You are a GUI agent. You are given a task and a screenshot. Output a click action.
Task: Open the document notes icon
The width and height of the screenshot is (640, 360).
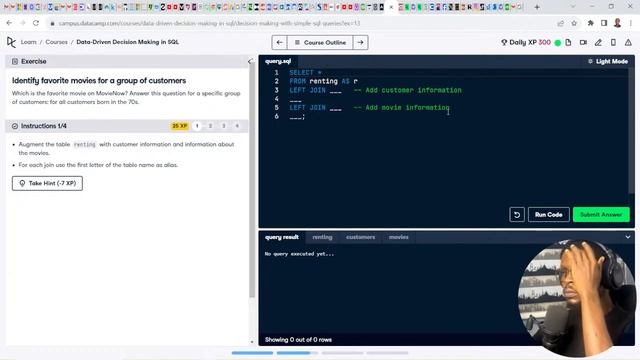(x=568, y=42)
